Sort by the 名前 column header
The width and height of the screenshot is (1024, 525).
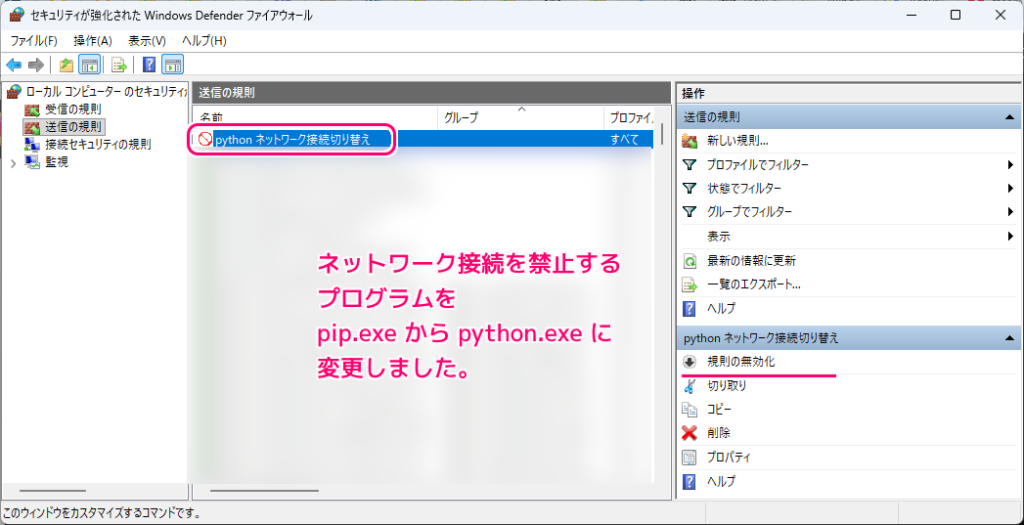(x=315, y=118)
